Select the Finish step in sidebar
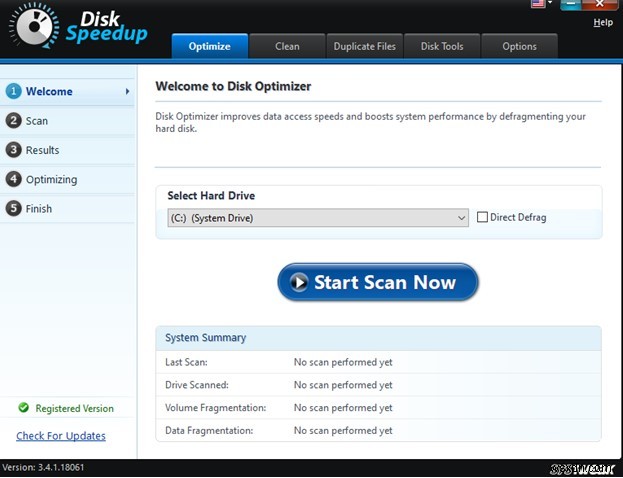Image resolution: width=623 pixels, height=478 pixels. coord(67,208)
